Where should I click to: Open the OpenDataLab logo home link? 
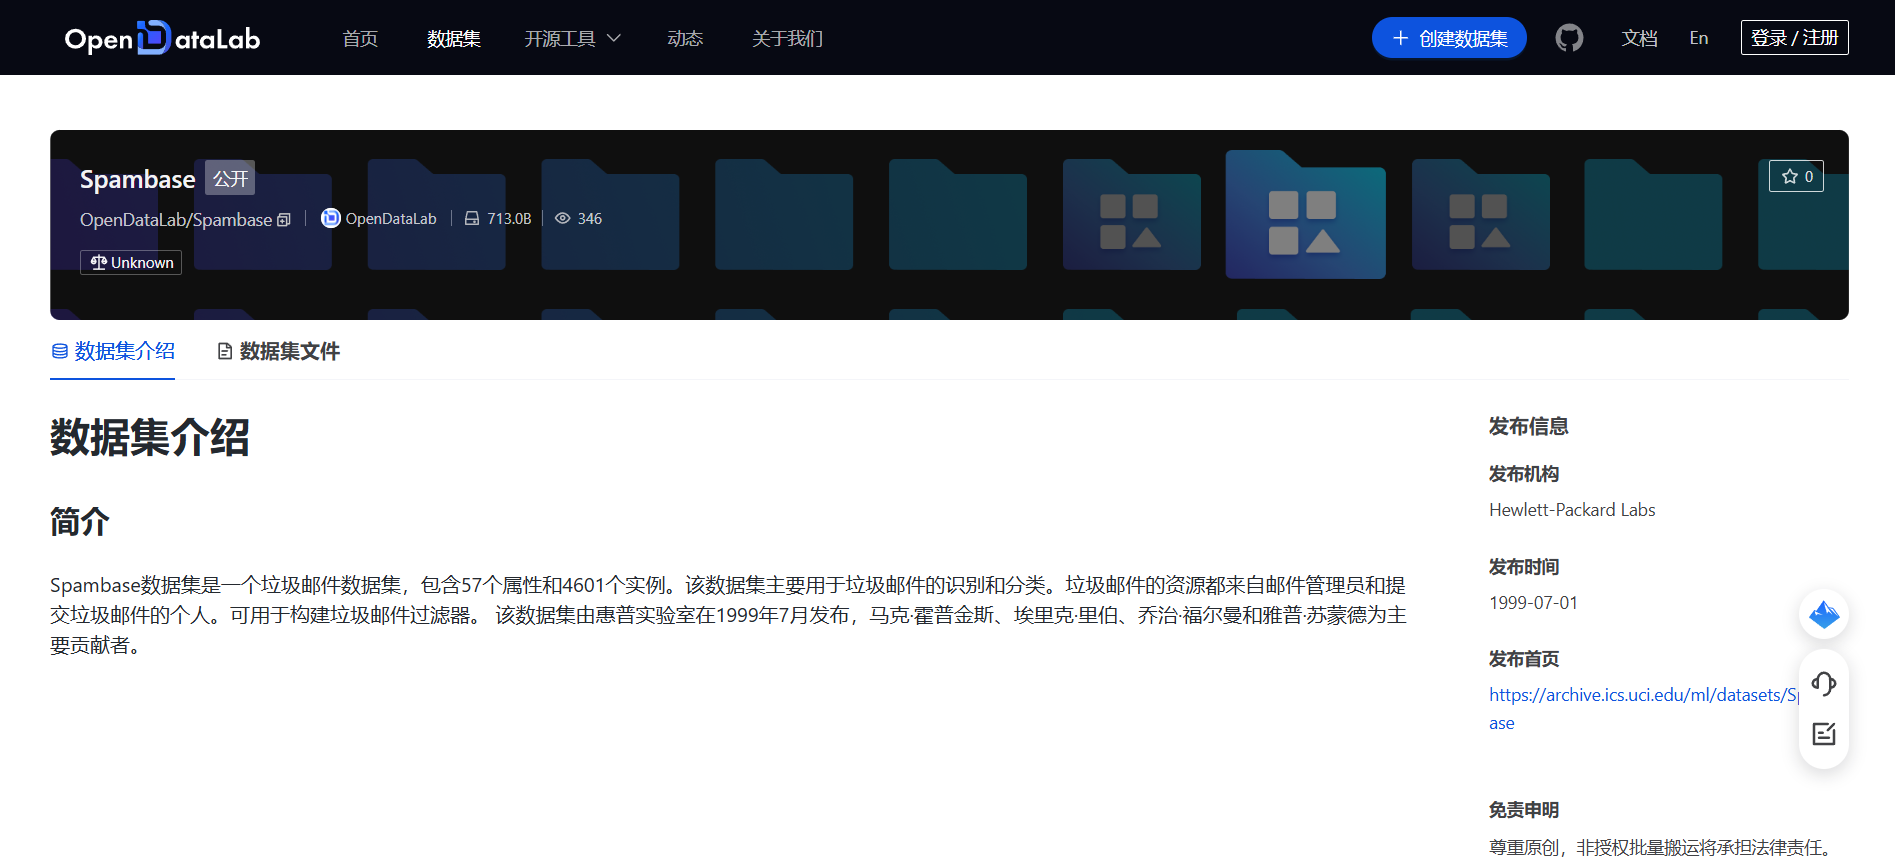click(162, 38)
